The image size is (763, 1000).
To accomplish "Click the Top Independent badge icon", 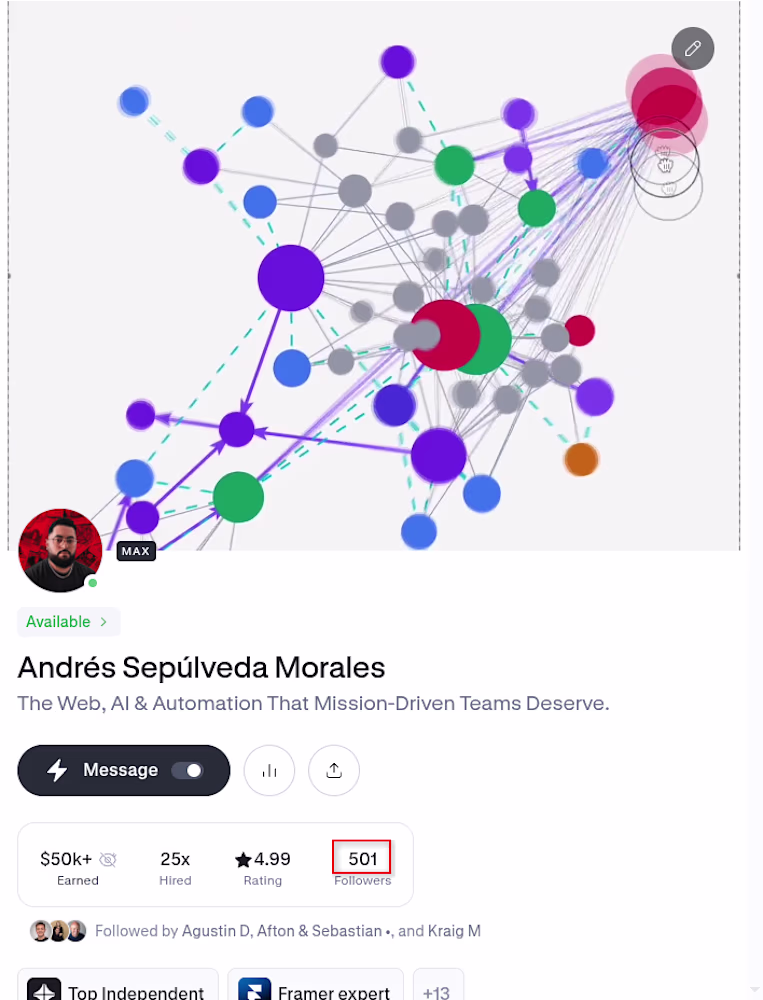I will click(44, 990).
